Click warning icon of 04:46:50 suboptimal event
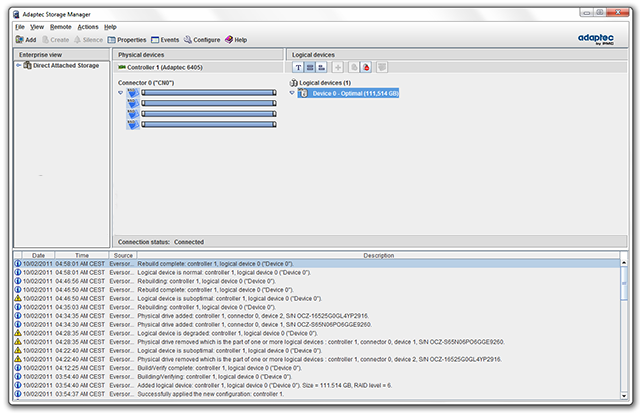 click(x=18, y=298)
